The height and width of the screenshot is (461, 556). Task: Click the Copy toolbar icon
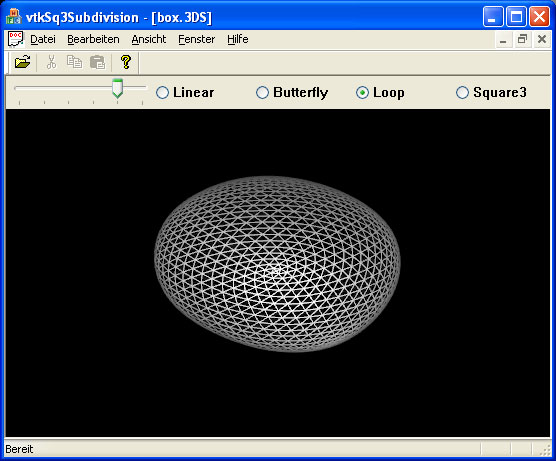click(x=74, y=62)
